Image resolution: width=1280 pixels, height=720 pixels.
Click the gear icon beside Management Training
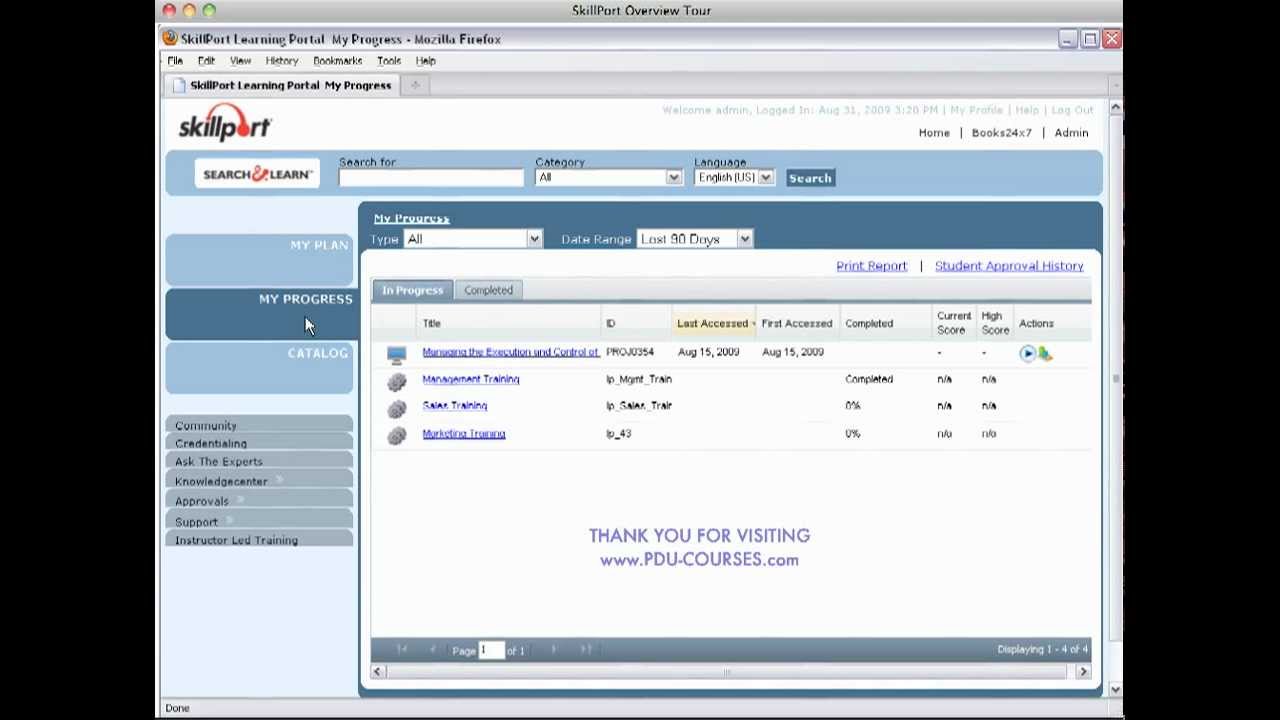[x=397, y=381]
